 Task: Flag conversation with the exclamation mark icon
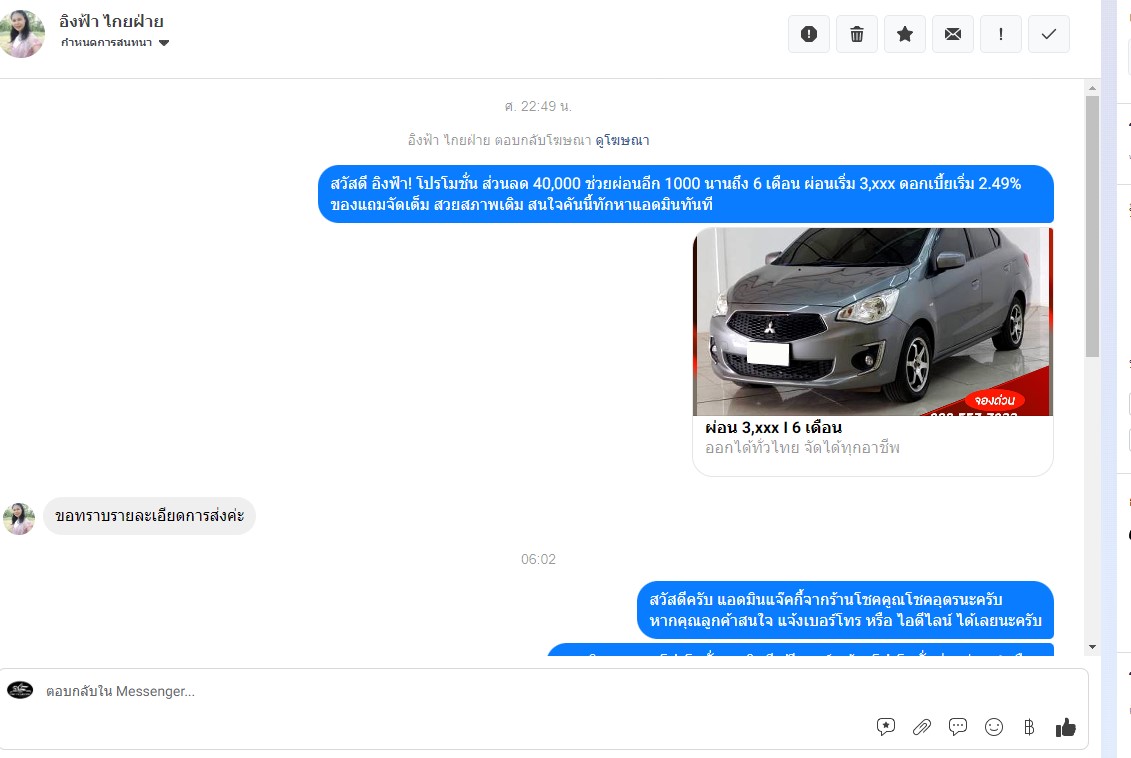[x=1000, y=34]
